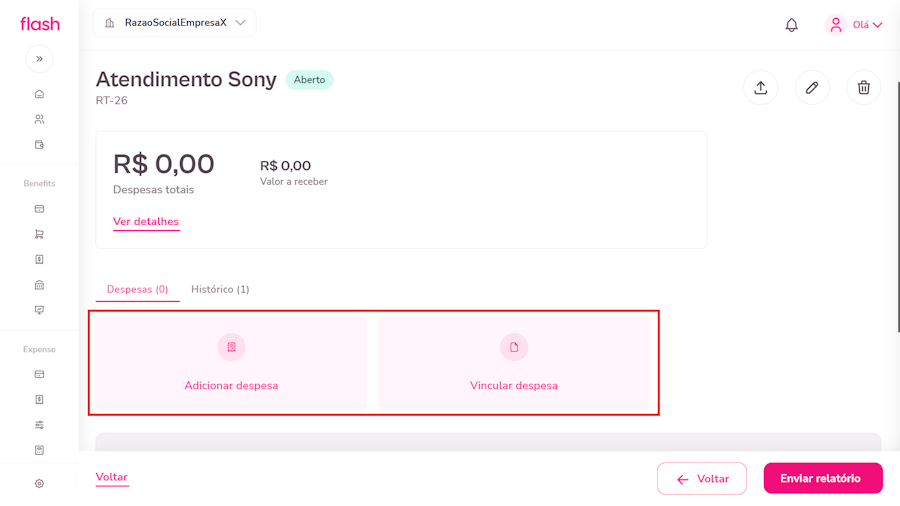900x506 pixels.
Task: Click the bank building icon under Benefits
Action: (39, 284)
